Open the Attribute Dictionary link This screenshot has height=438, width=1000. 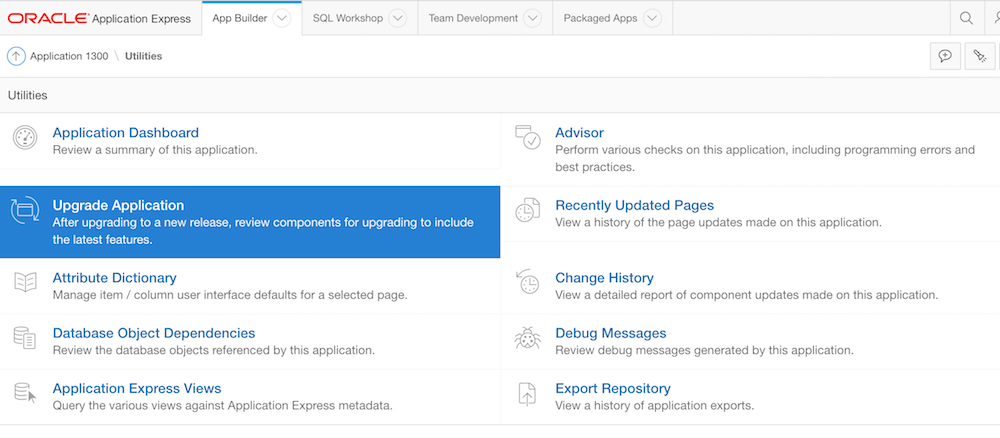pos(114,278)
